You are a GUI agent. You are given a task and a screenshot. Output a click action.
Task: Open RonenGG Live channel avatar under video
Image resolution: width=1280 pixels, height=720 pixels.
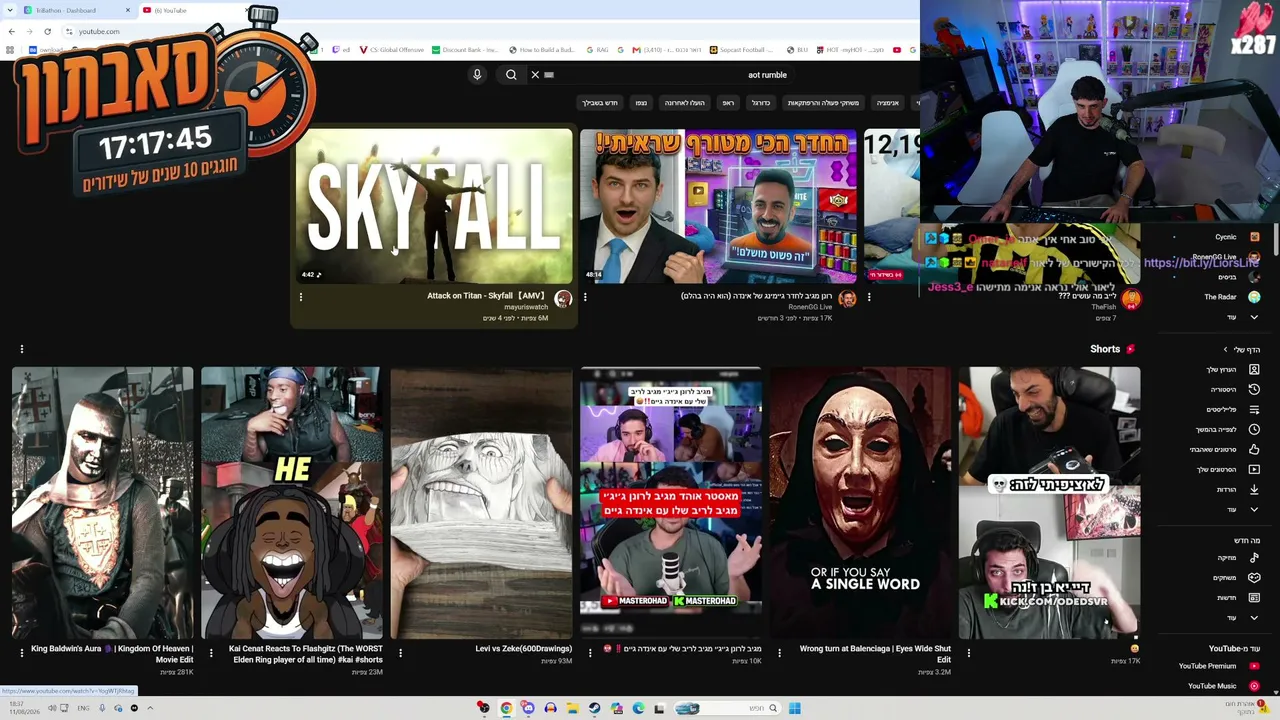tap(847, 299)
